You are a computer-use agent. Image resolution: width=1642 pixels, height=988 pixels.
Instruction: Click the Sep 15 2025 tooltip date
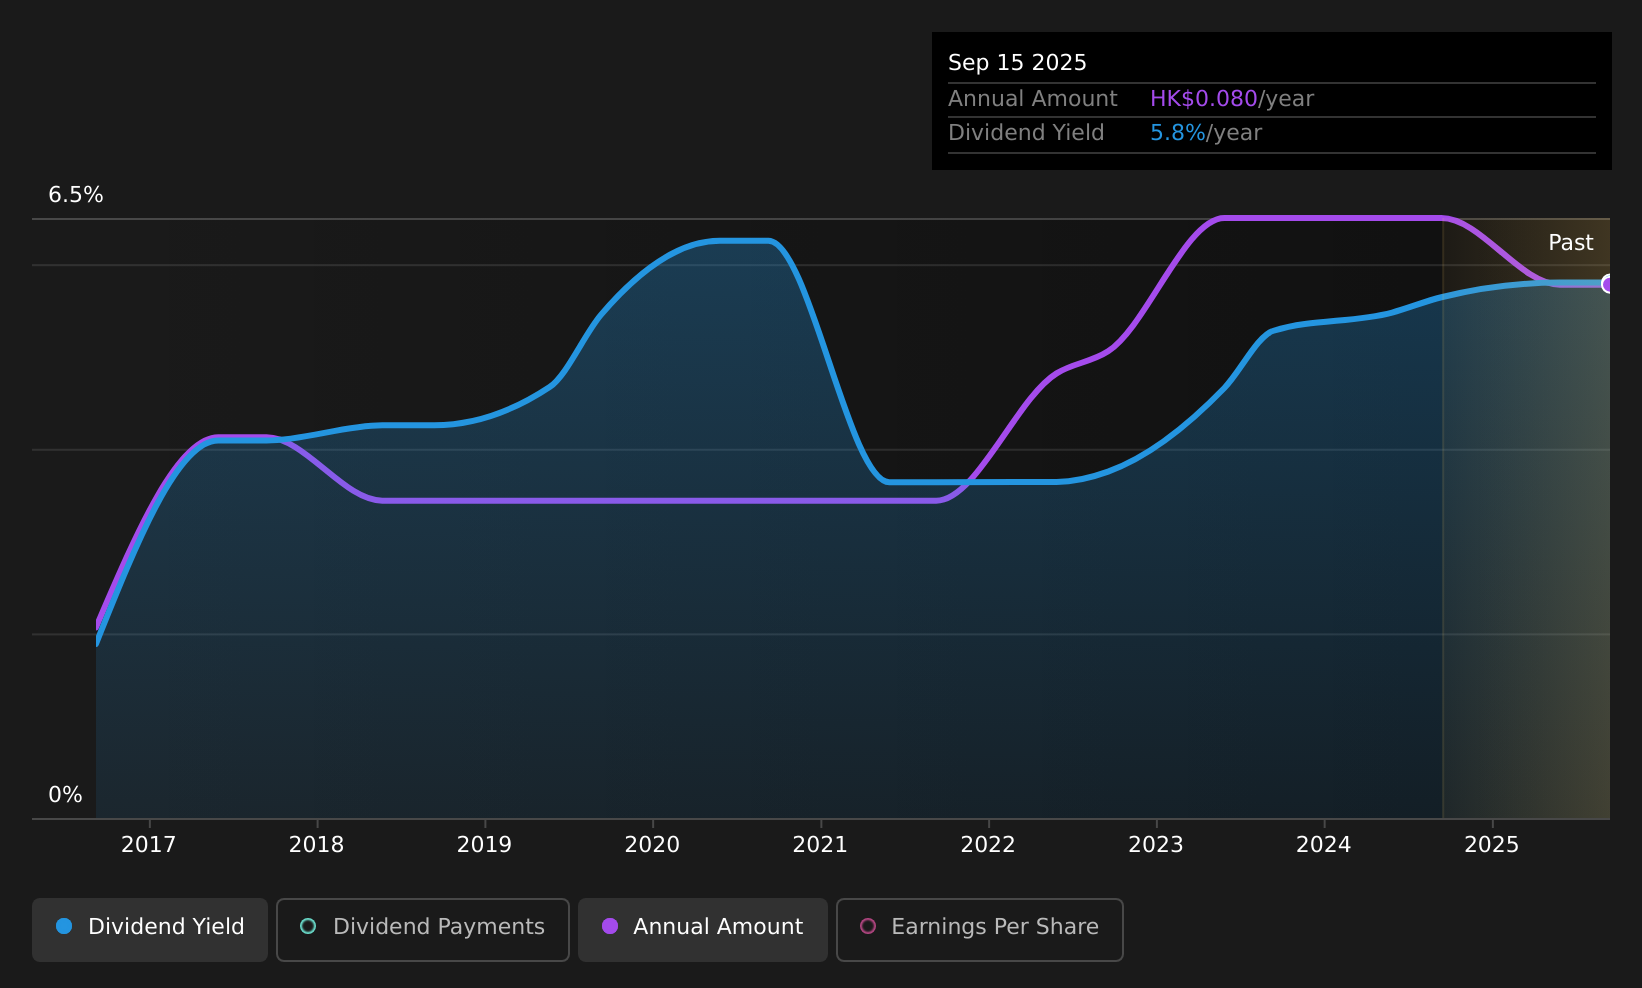1017,63
